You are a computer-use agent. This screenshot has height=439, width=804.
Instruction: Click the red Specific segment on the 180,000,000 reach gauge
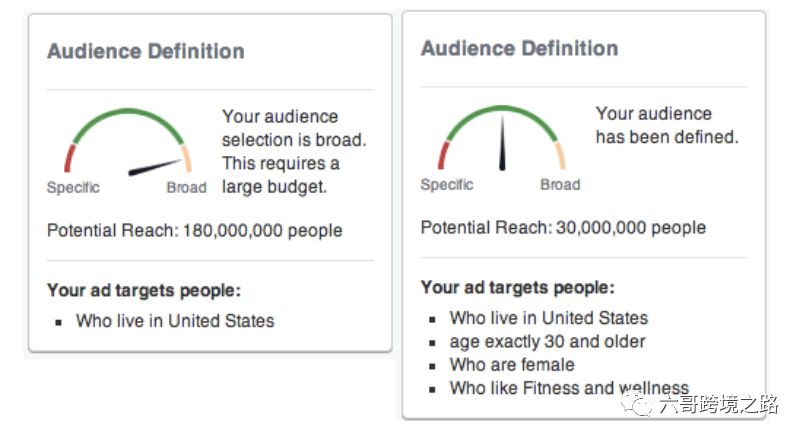click(70, 158)
